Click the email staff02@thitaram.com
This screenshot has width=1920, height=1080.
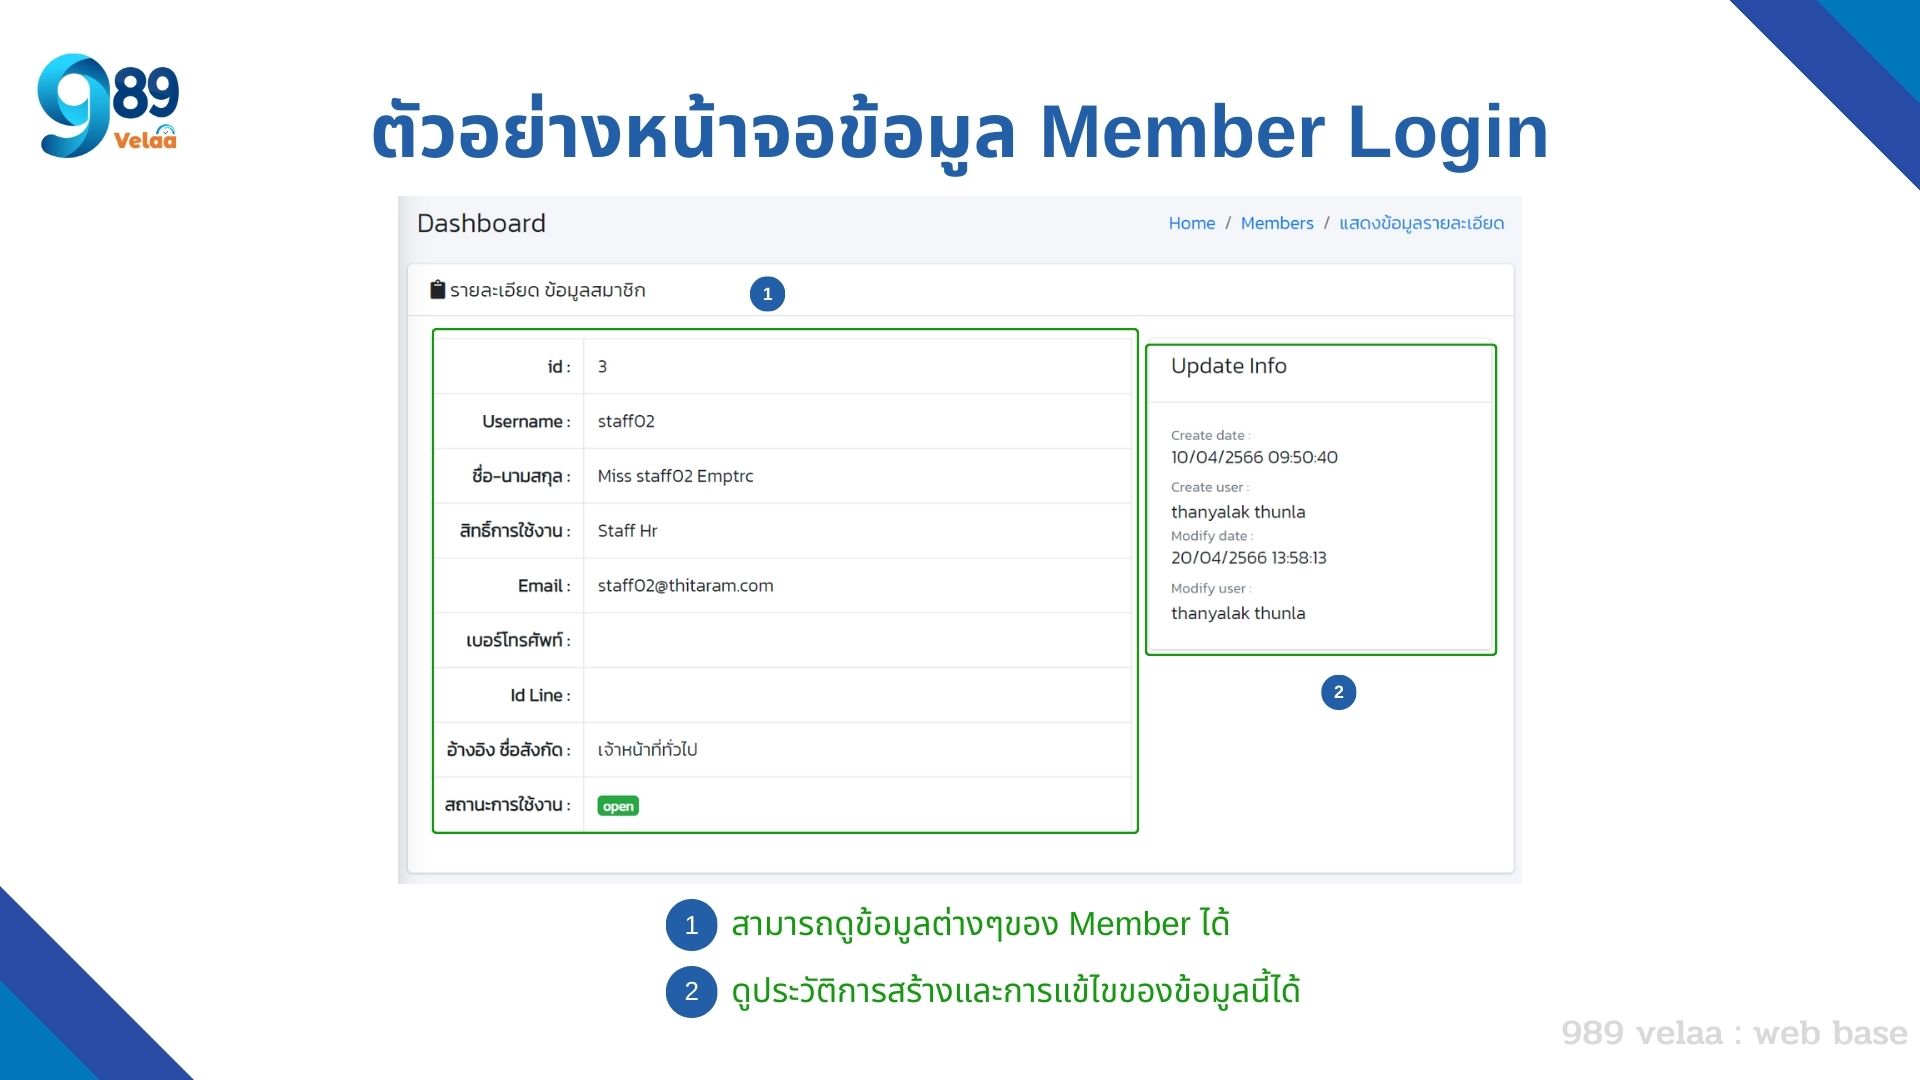pos(685,586)
